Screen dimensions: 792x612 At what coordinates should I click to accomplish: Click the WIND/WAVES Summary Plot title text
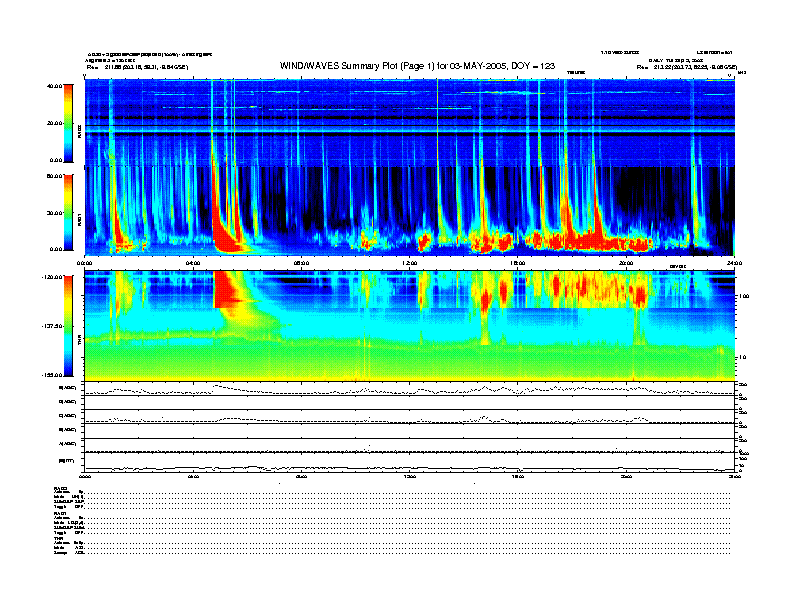(417, 66)
